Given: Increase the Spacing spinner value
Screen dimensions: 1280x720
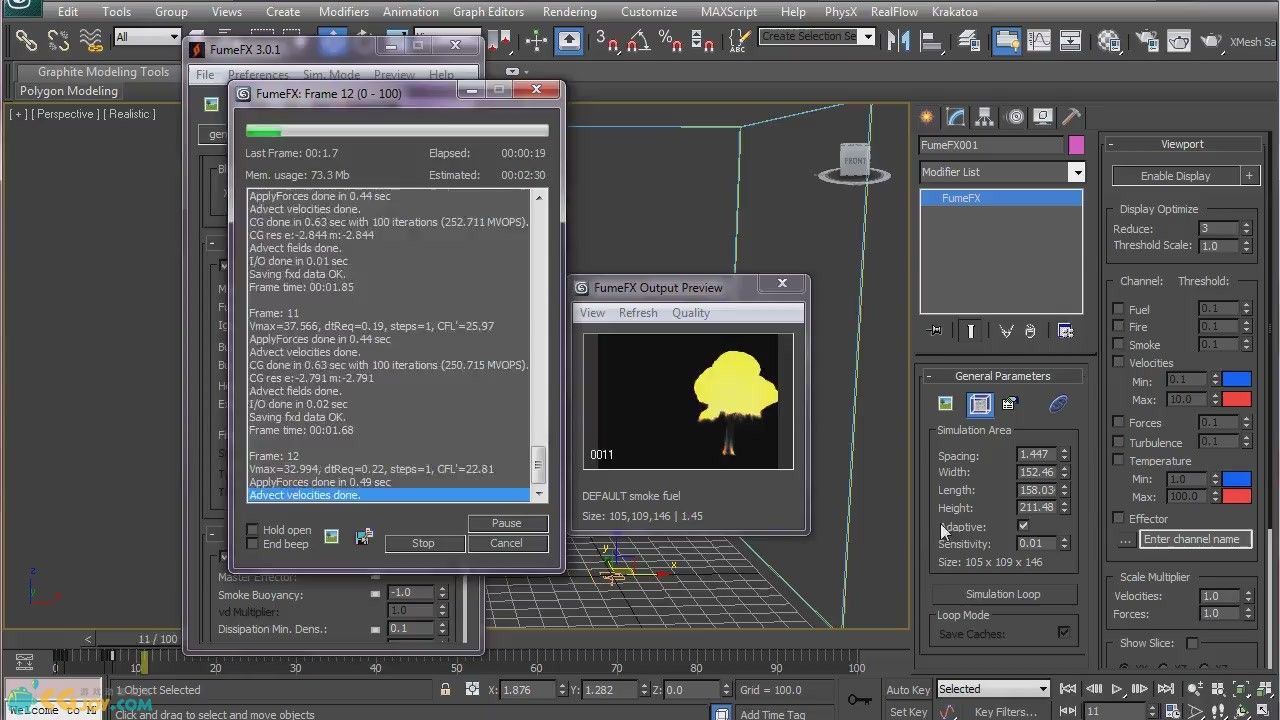Looking at the screenshot, I should (x=1064, y=451).
